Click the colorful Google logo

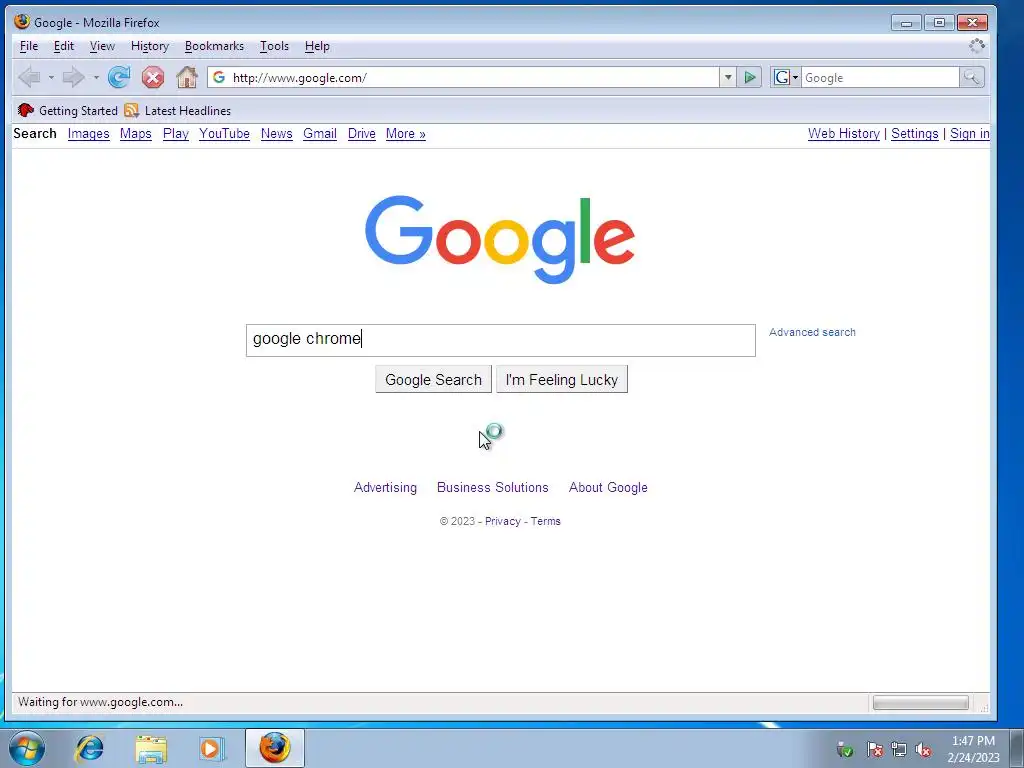(x=500, y=239)
